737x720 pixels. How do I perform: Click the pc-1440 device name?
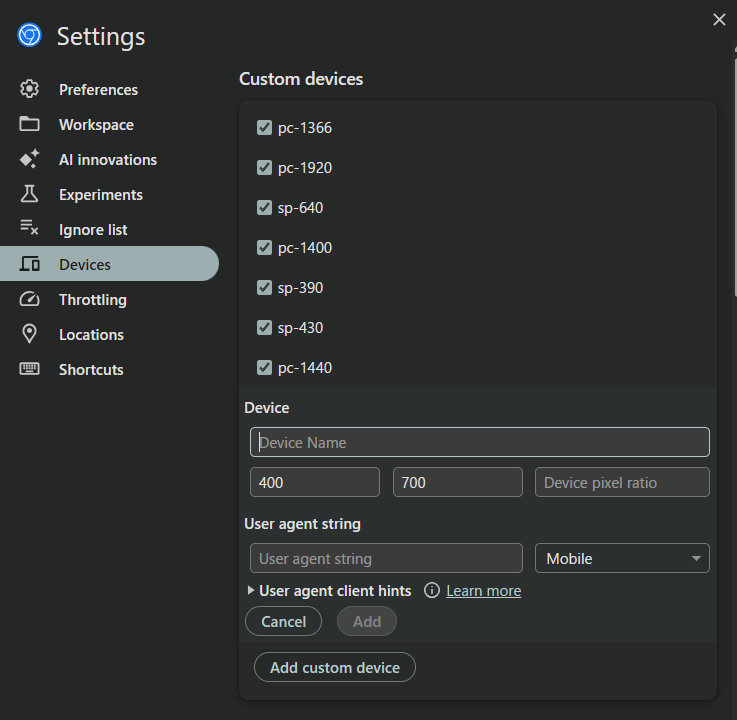click(x=305, y=368)
